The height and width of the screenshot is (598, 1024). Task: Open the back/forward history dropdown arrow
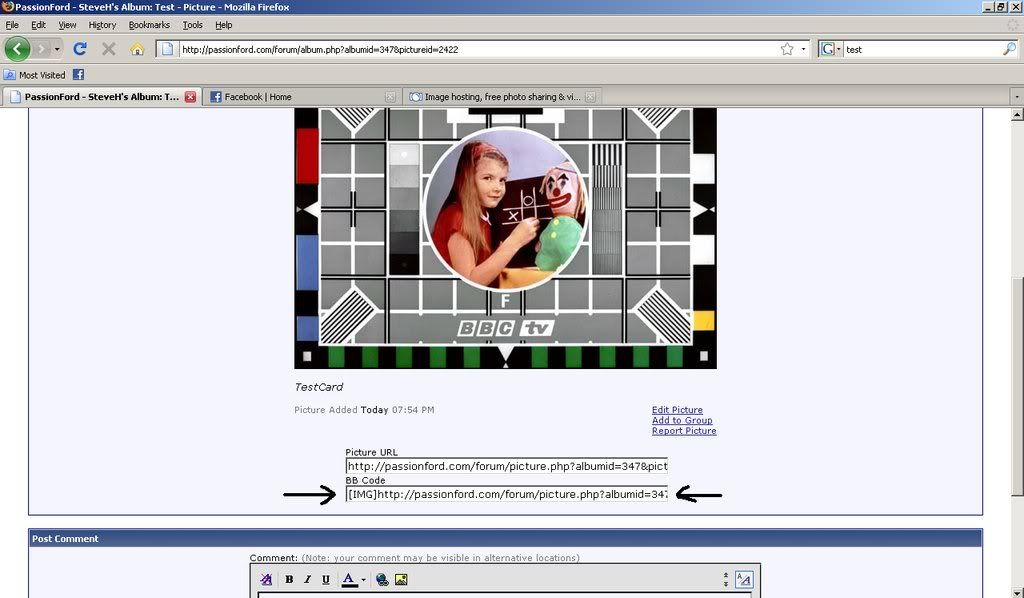(x=57, y=48)
